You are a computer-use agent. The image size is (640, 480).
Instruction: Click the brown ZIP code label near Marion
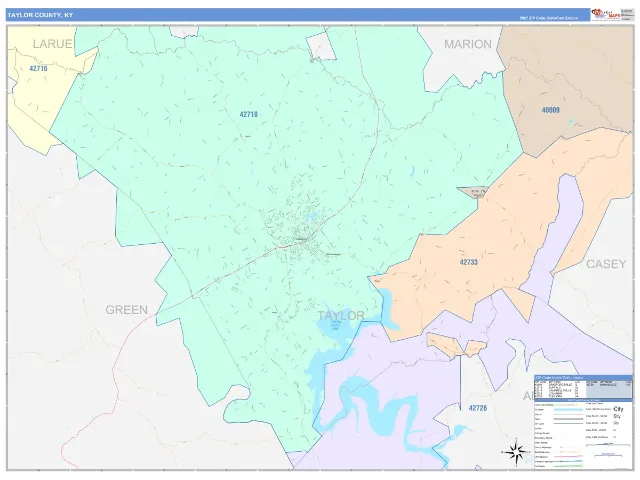point(551,110)
